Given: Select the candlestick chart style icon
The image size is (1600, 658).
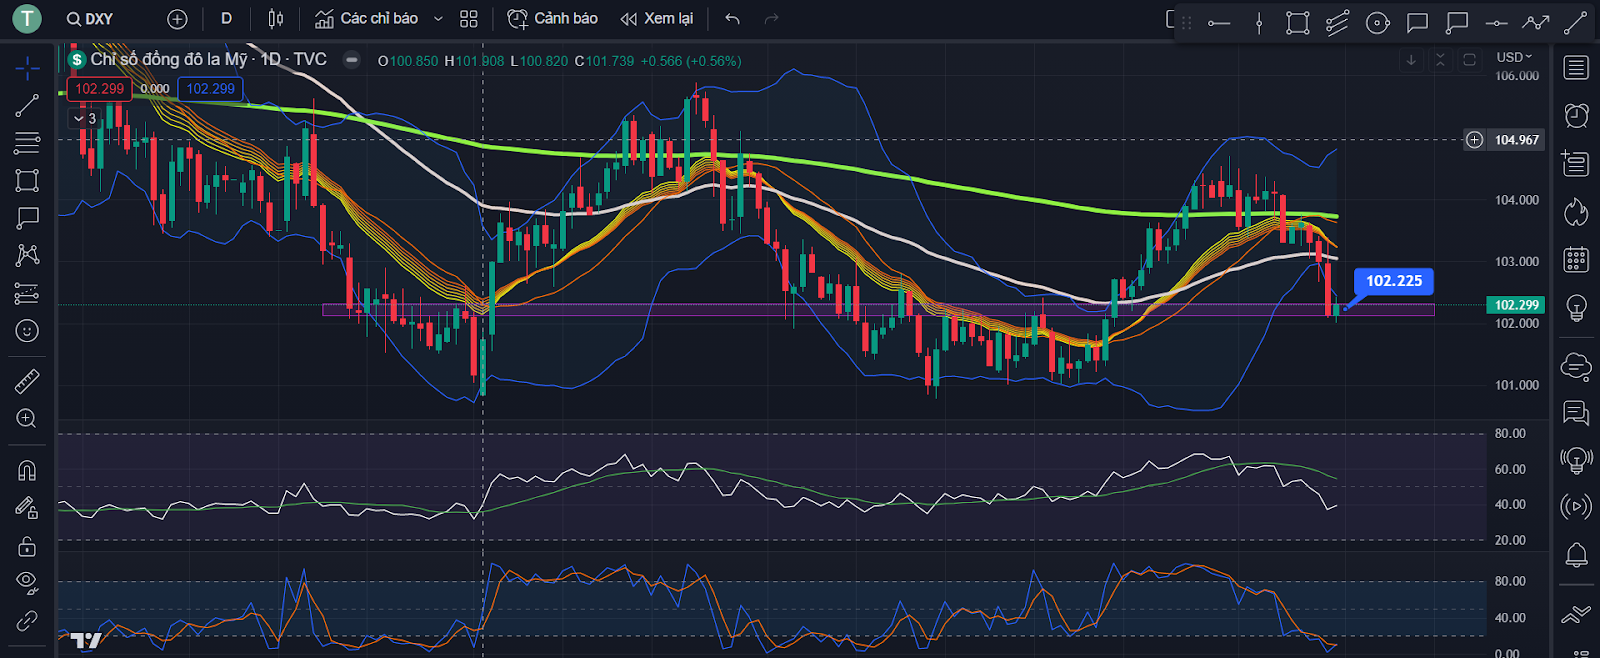Looking at the screenshot, I should [276, 19].
